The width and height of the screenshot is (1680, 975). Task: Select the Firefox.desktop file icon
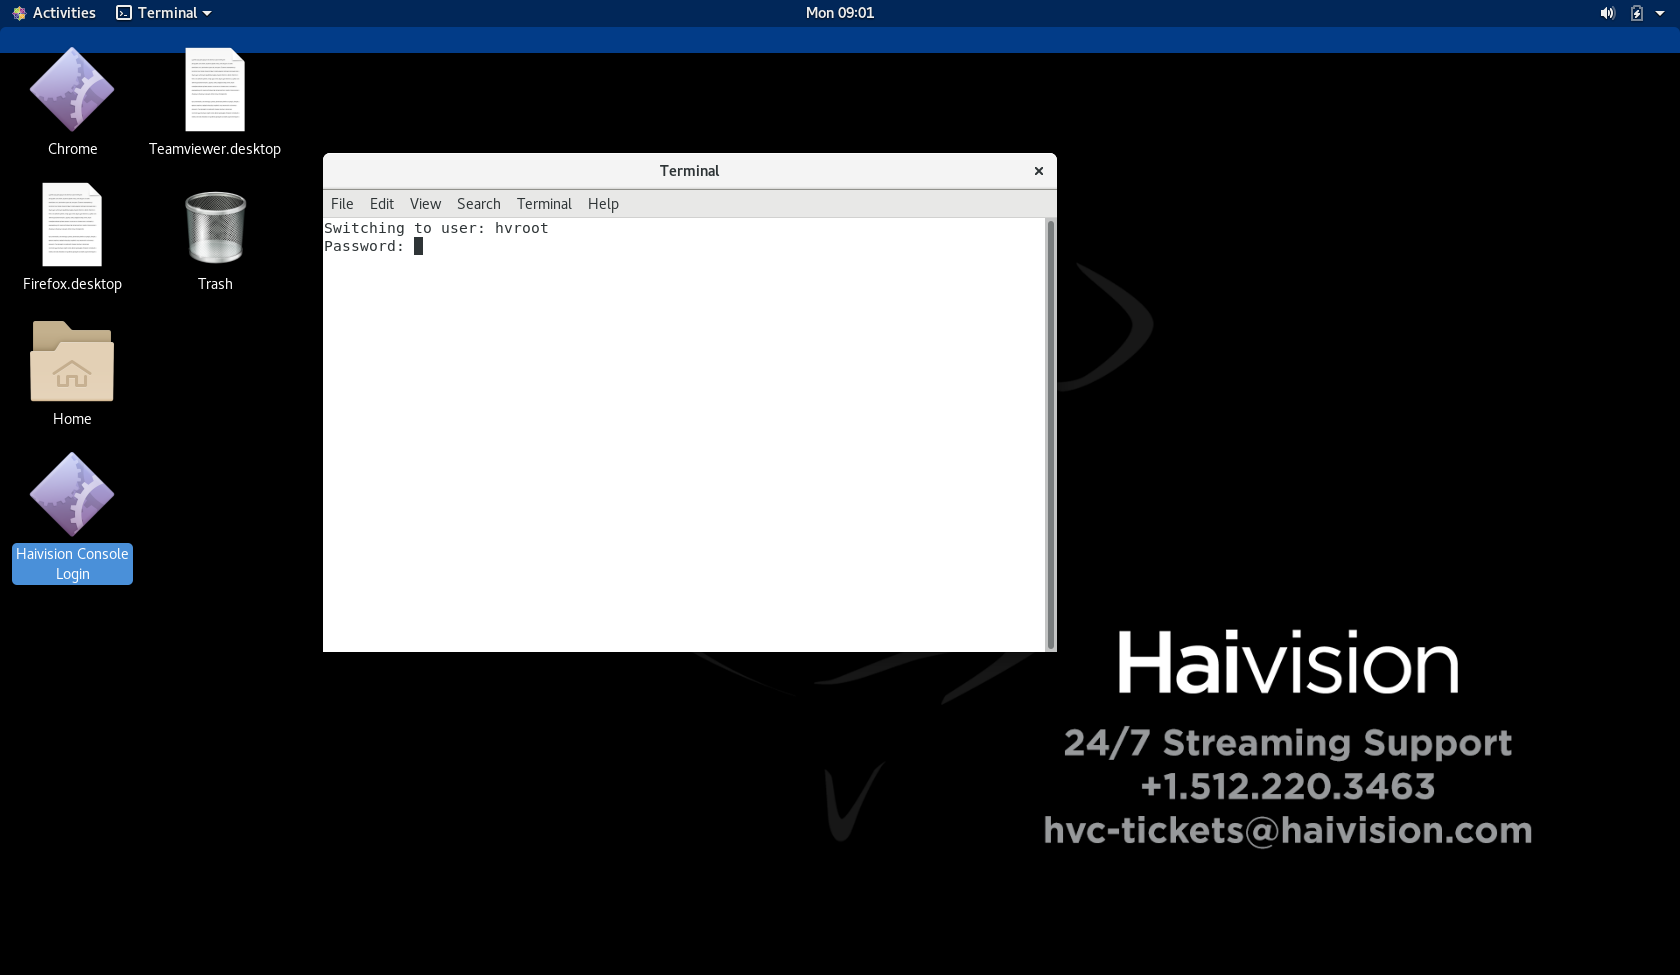point(72,226)
